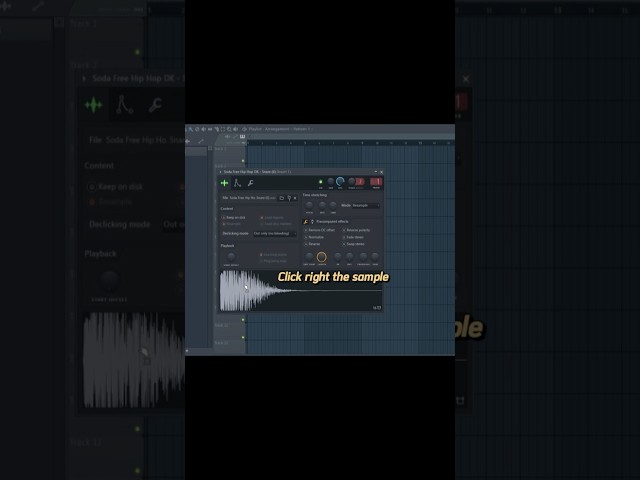
Task: Click the mixer Track selector showing 1
Action: click(x=376, y=182)
